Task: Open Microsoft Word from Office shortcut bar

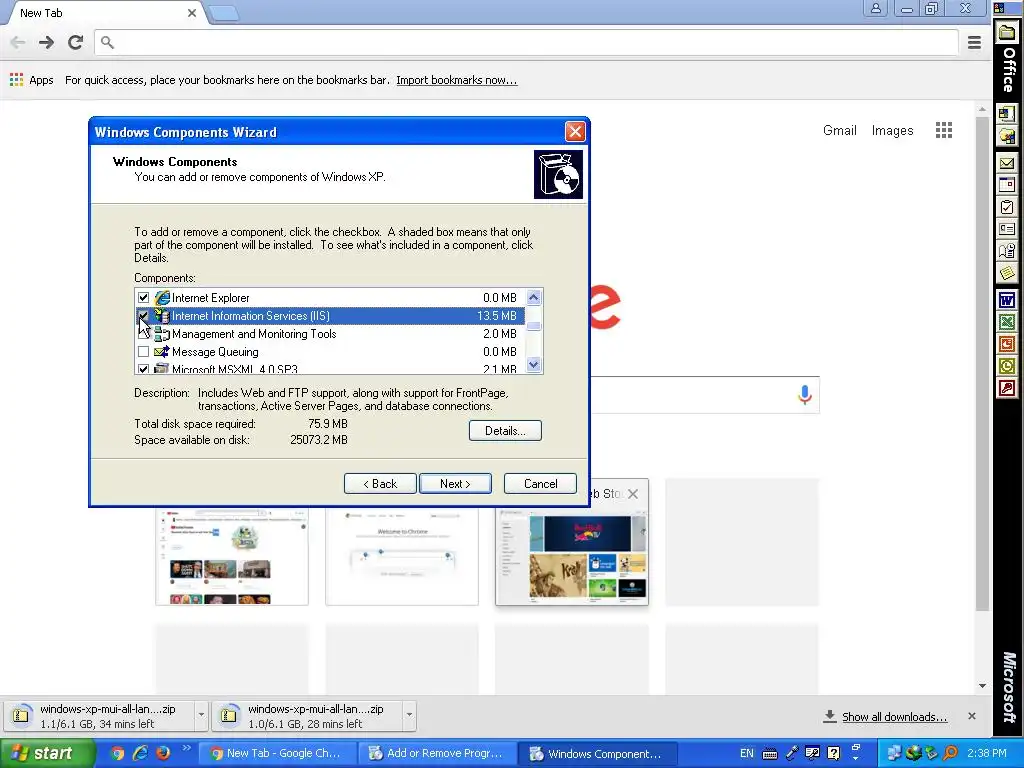Action: (x=1006, y=300)
